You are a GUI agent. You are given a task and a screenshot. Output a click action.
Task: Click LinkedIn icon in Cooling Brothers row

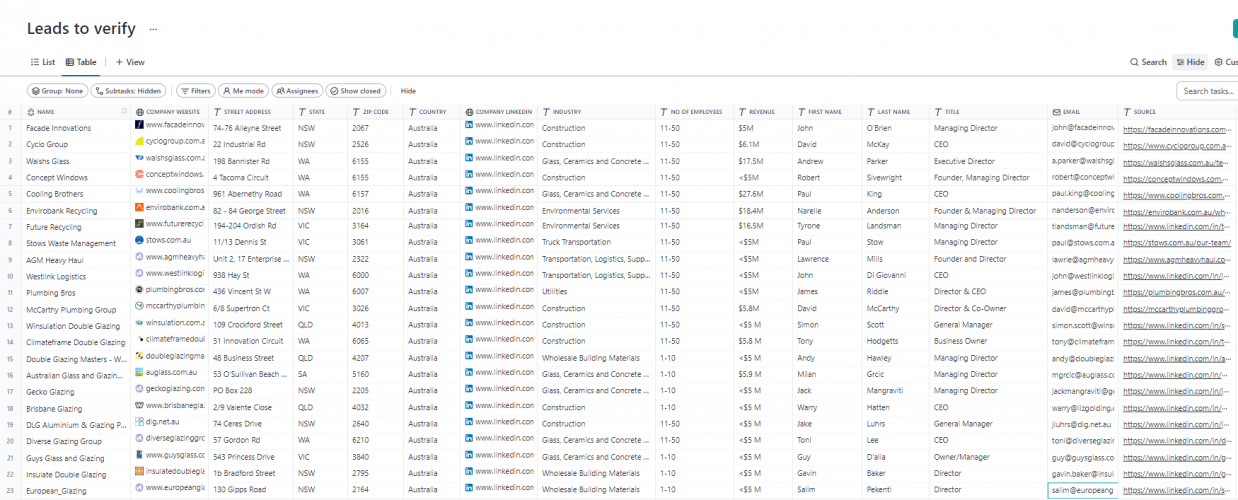click(469, 193)
